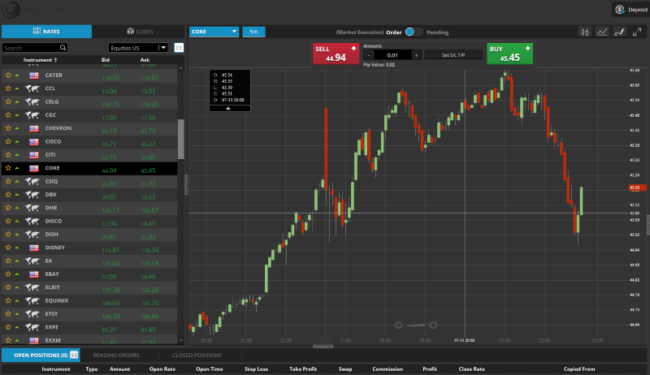
Task: Click the US flag icon for EBAY
Action: click(34, 274)
